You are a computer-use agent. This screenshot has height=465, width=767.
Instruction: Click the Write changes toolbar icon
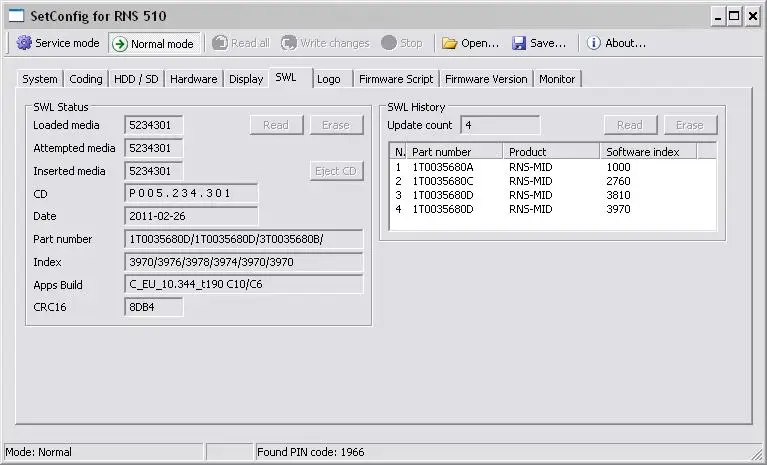289,43
